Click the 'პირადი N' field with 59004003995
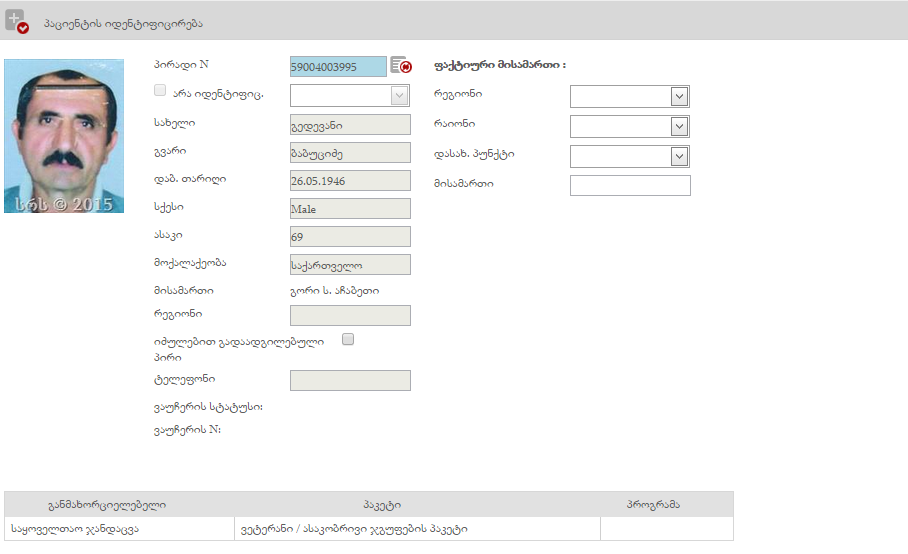The width and height of the screenshot is (908, 554). [x=337, y=66]
